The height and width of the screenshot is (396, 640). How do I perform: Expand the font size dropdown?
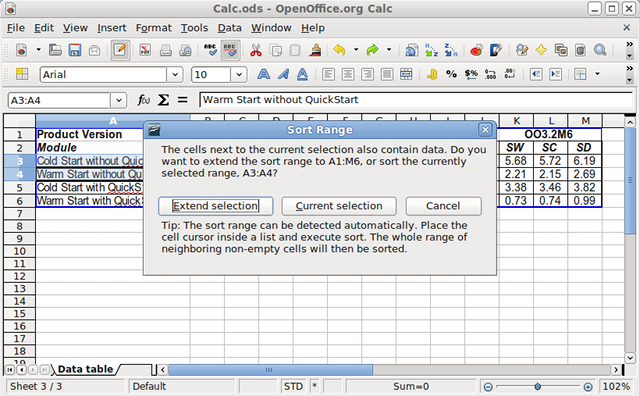(x=239, y=75)
